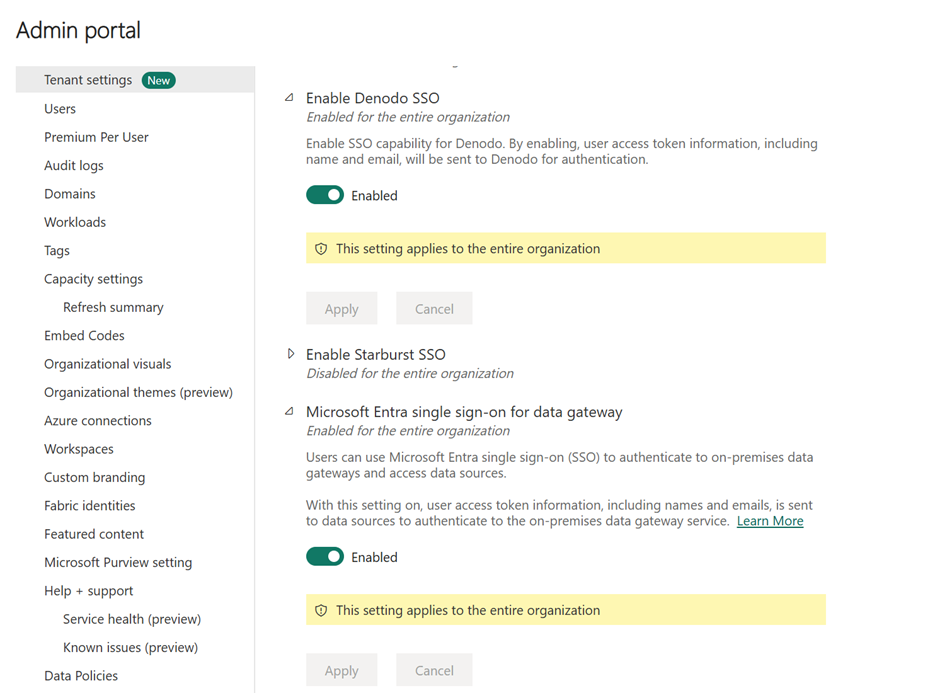Apply the Denodo SSO setting
Viewport: 935px width, 693px height.
click(x=342, y=308)
